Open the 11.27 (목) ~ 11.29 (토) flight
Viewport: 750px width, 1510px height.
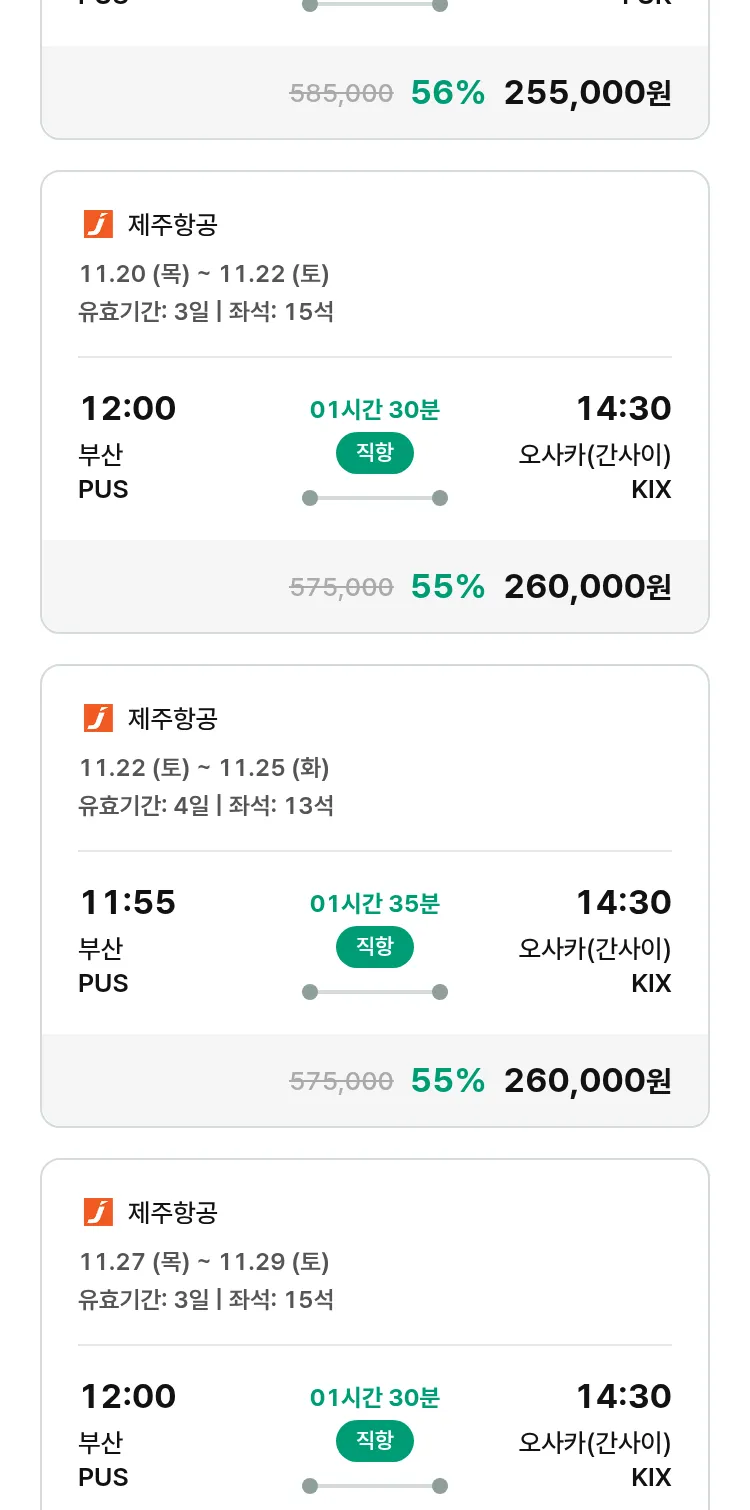point(204,1262)
